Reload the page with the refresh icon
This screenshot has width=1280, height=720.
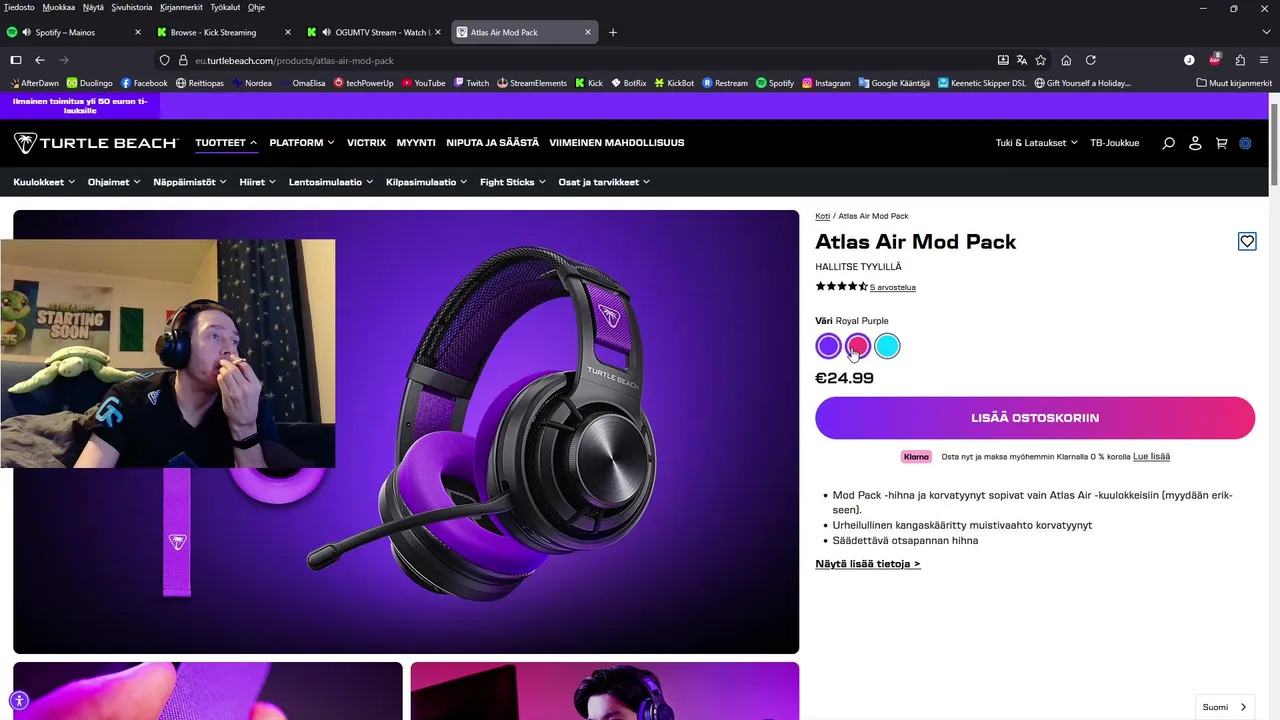tap(1091, 60)
